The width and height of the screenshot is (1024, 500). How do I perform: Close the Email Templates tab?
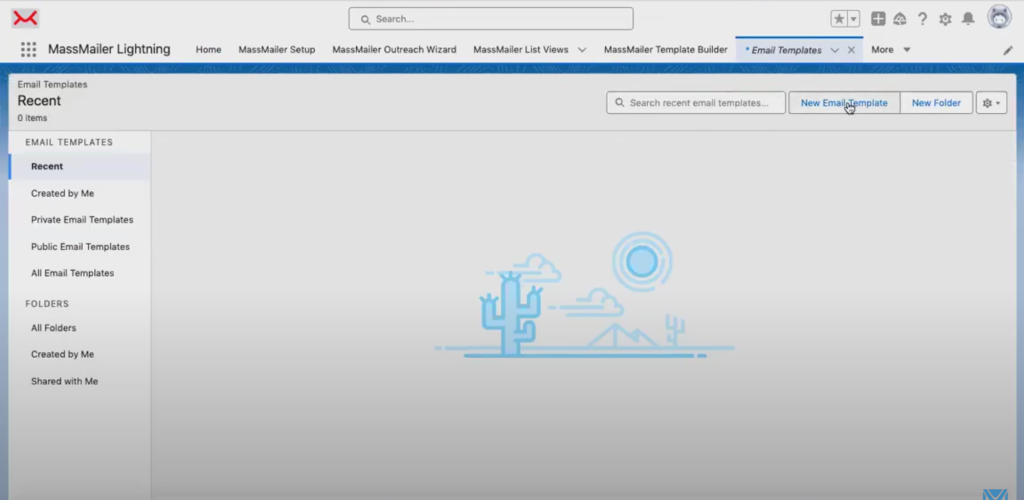[x=851, y=50]
